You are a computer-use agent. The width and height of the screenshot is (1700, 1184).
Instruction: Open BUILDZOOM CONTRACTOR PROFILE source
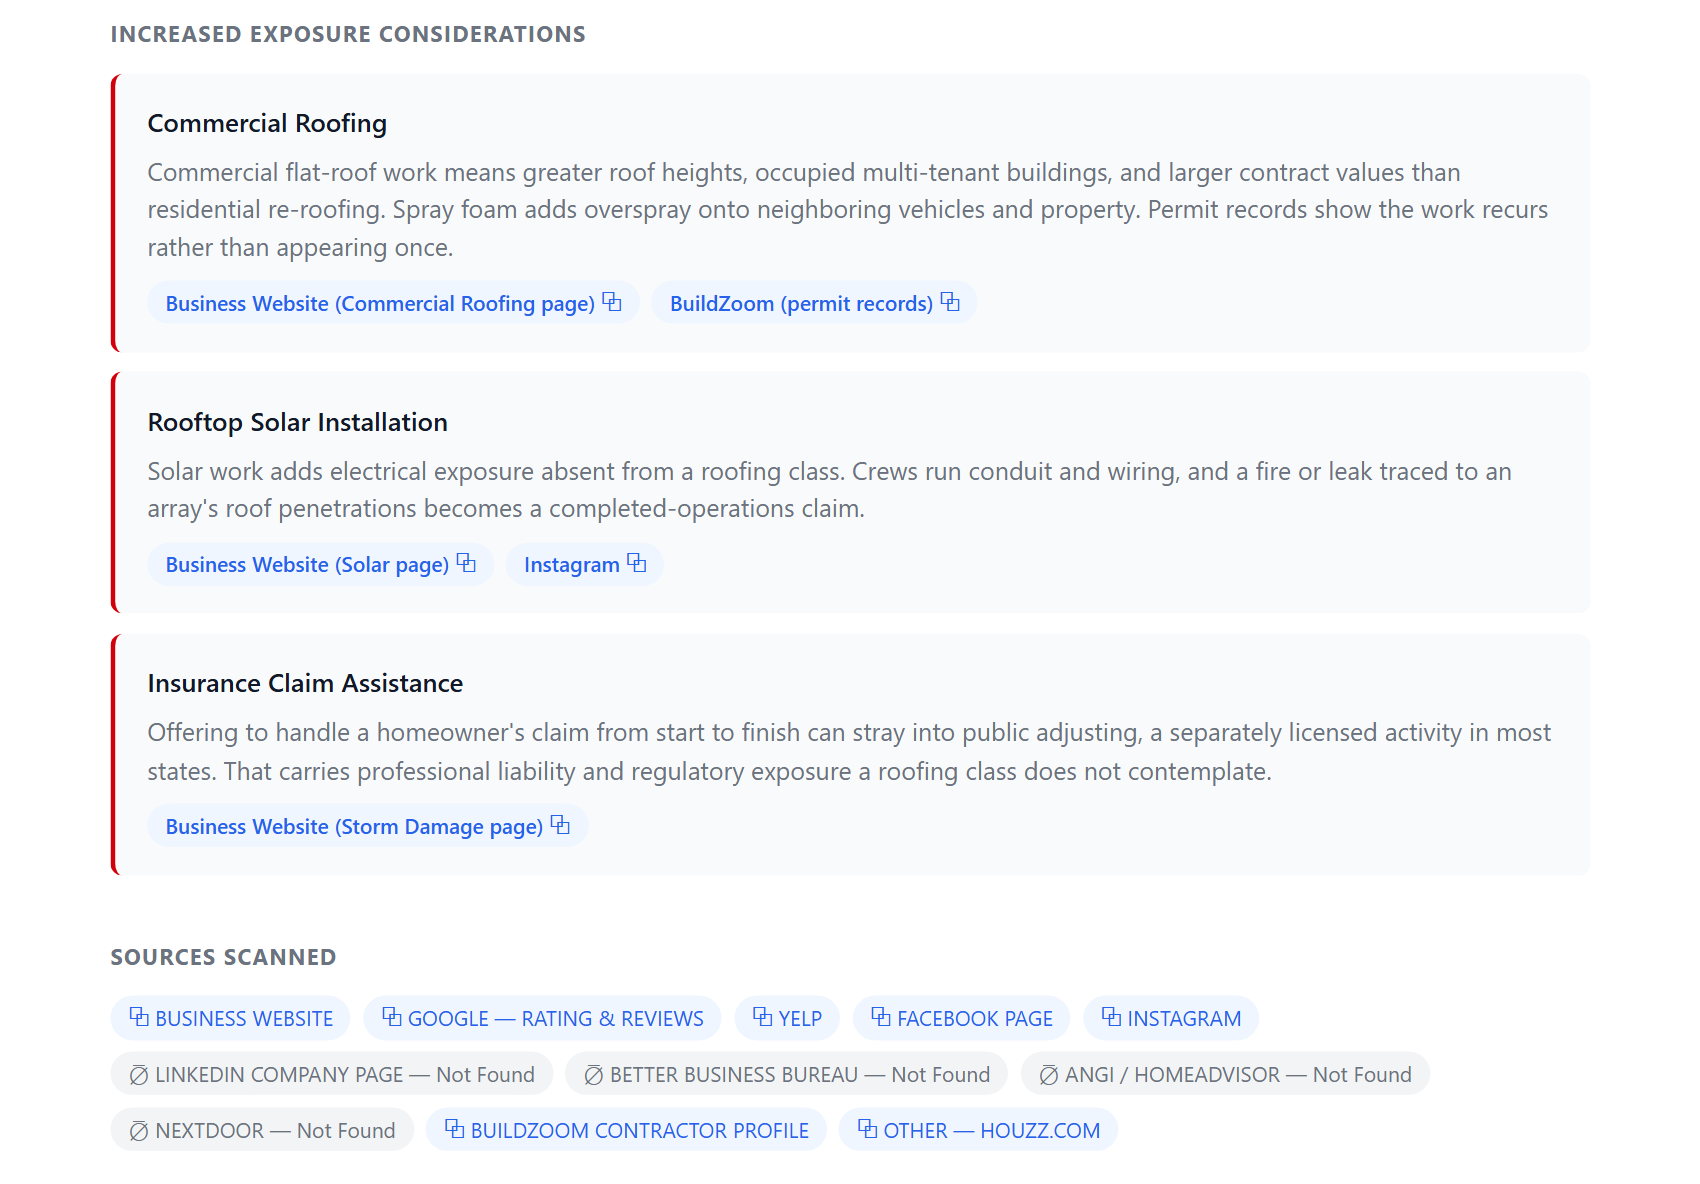tap(626, 1130)
